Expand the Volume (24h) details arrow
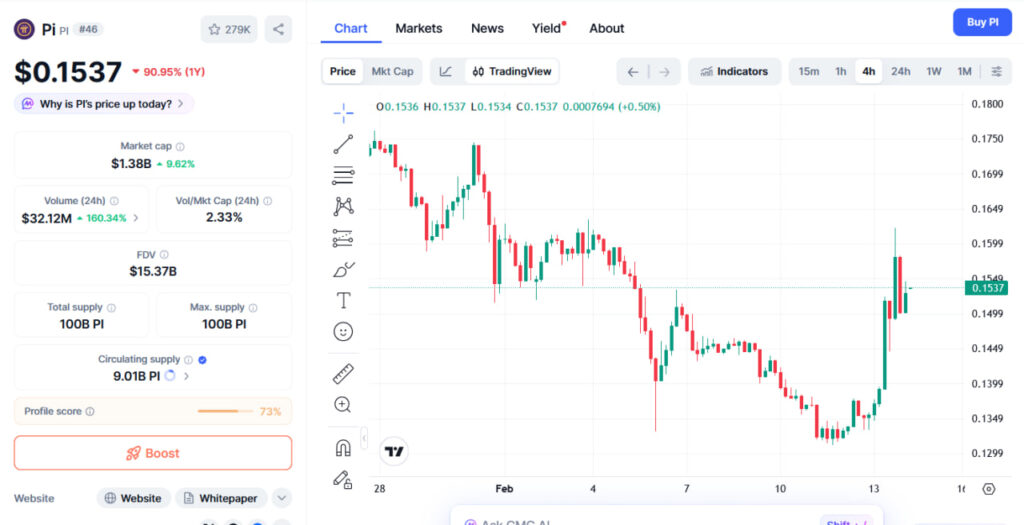The height and width of the screenshot is (525, 1024). [136, 218]
